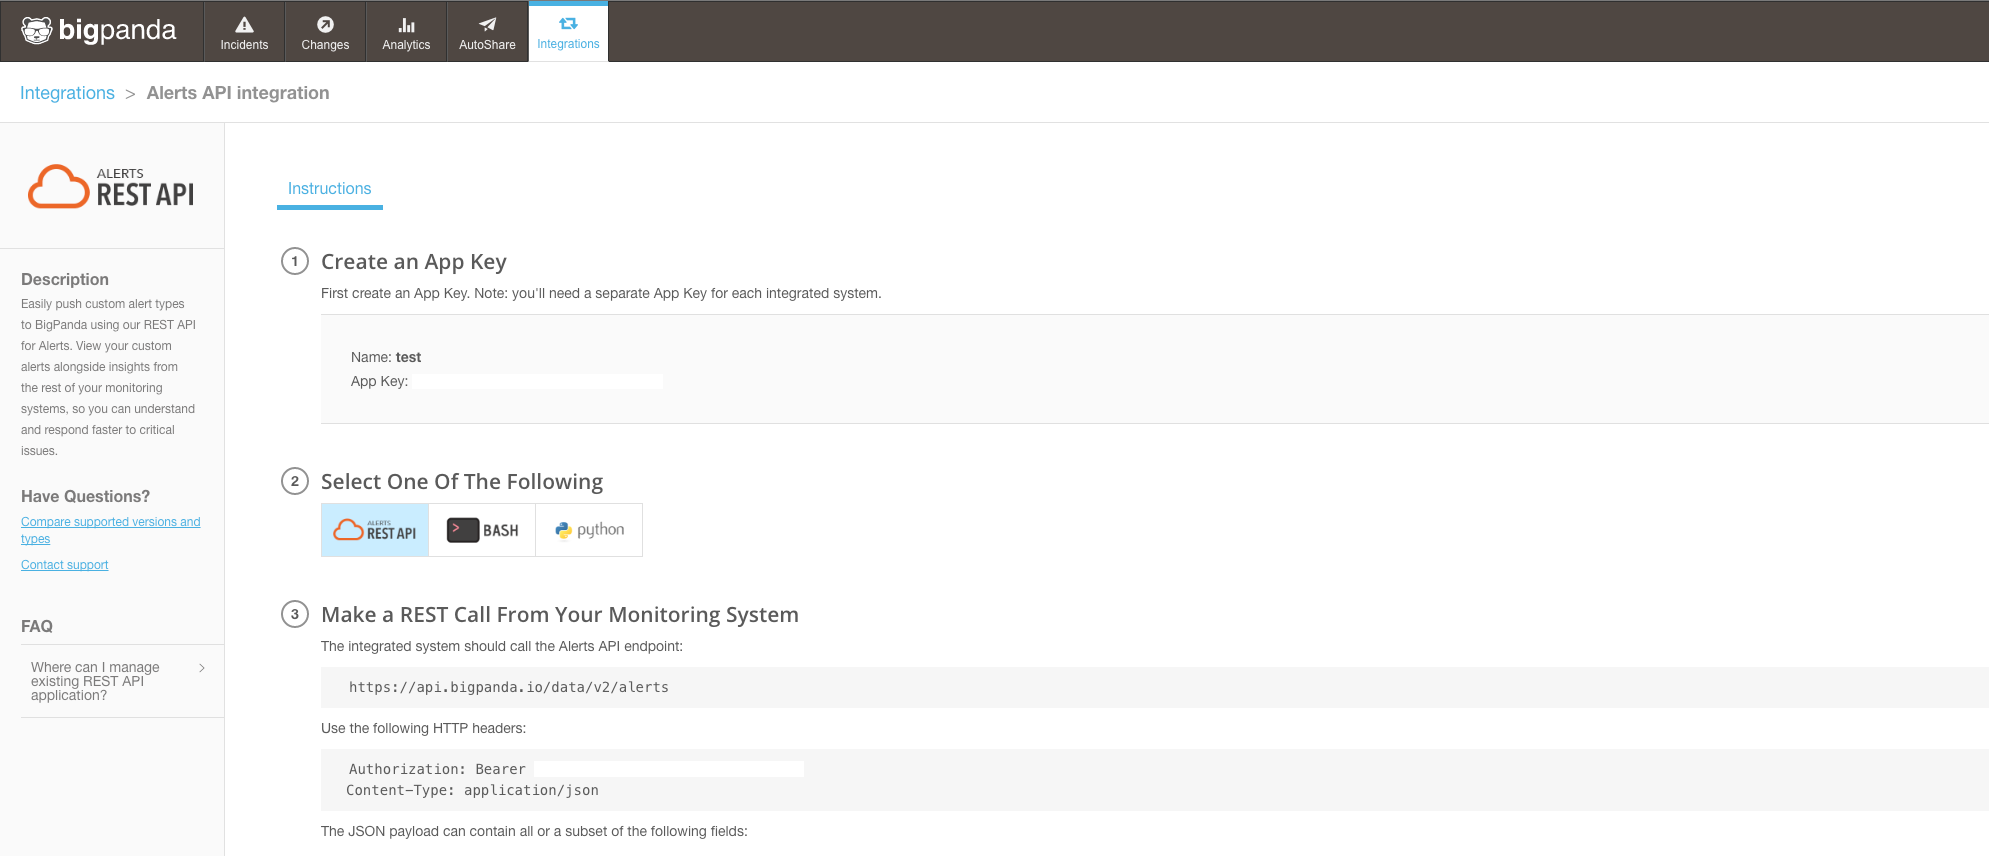The height and width of the screenshot is (856, 1989).
Task: Click the Integrations arrows icon
Action: click(x=568, y=24)
